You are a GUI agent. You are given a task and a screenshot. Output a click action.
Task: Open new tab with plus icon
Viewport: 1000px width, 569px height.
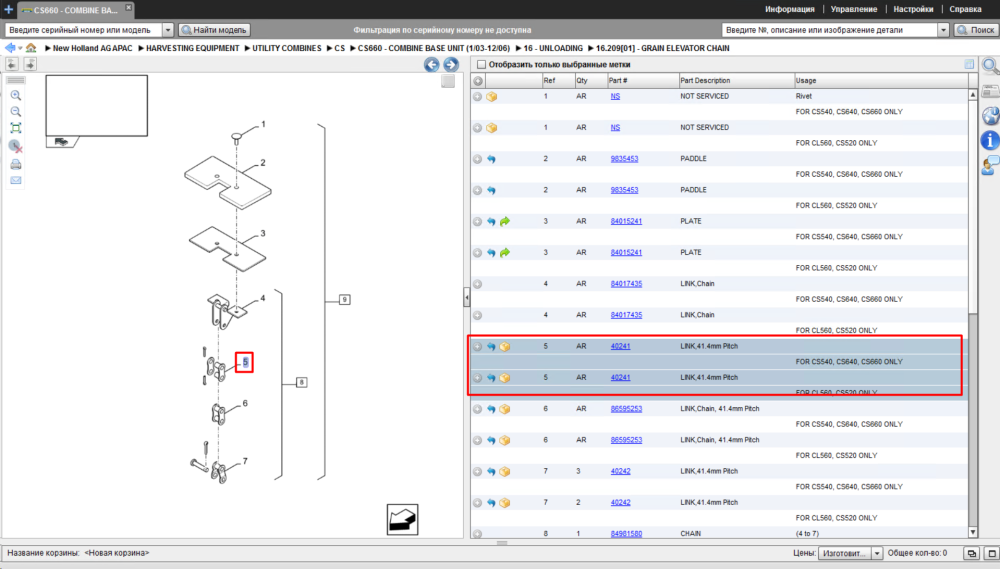pos(8,10)
